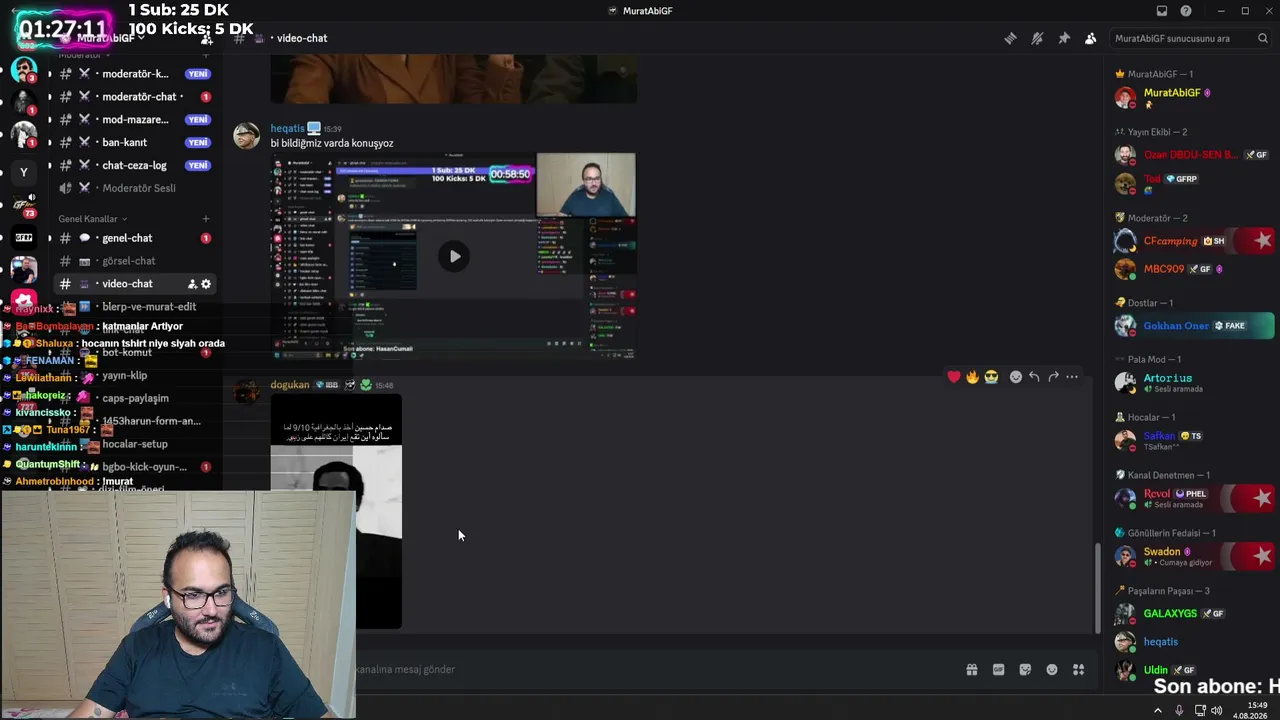Collapse the Genel Kanallar category
Screen dimensions: 1280x720
pyautogui.click(x=93, y=219)
